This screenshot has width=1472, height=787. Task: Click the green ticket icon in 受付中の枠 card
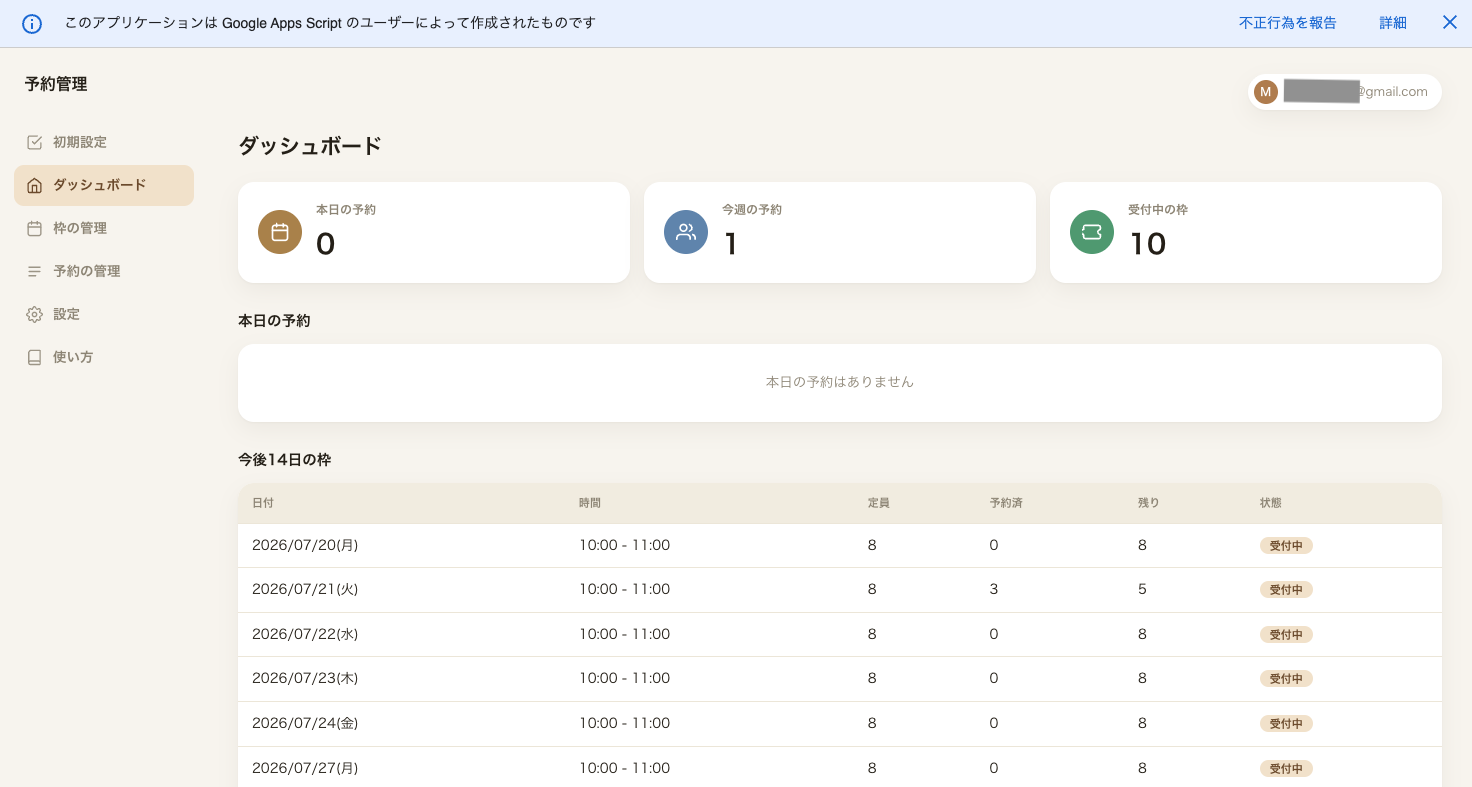(x=1092, y=232)
